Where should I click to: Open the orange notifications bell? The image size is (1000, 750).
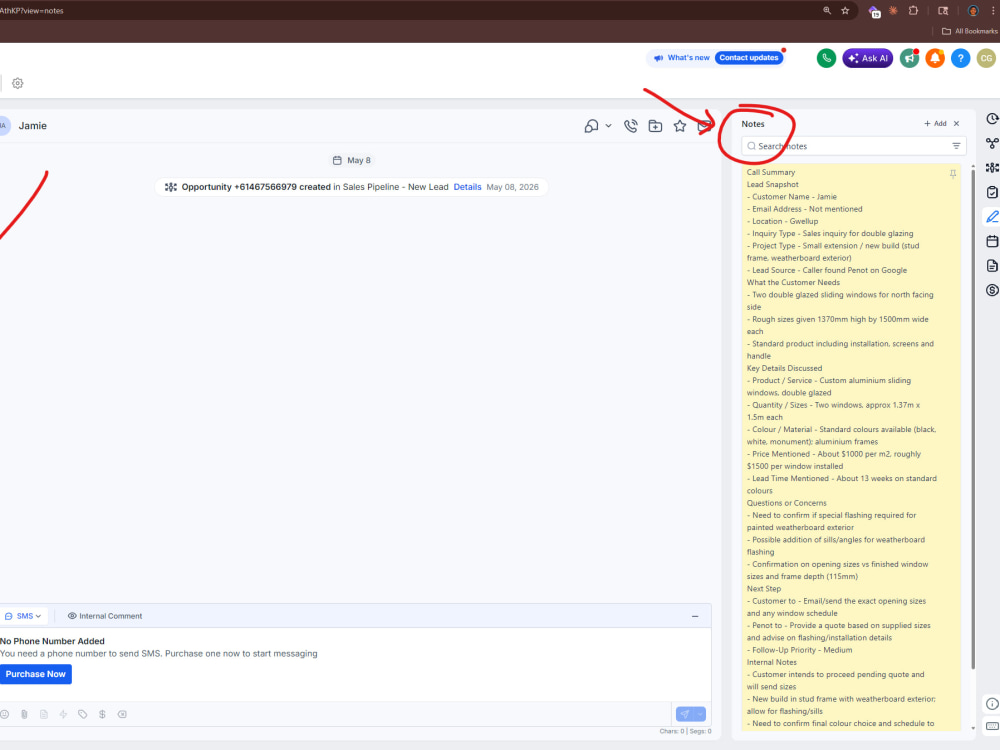935,58
